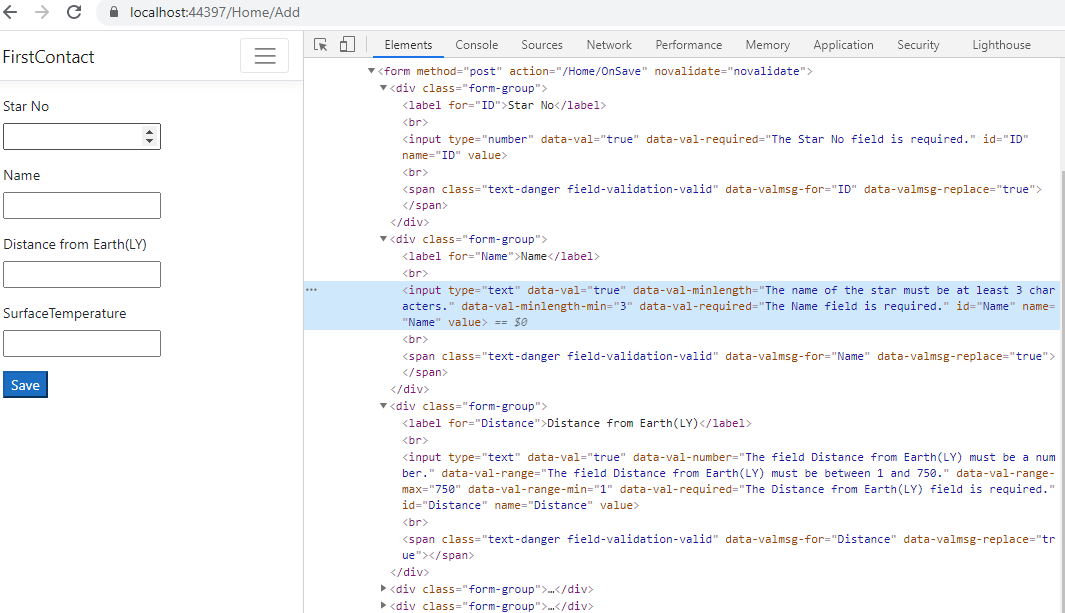Viewport: 1065px width, 613px height.
Task: Click the browser back arrow
Action: 12,13
